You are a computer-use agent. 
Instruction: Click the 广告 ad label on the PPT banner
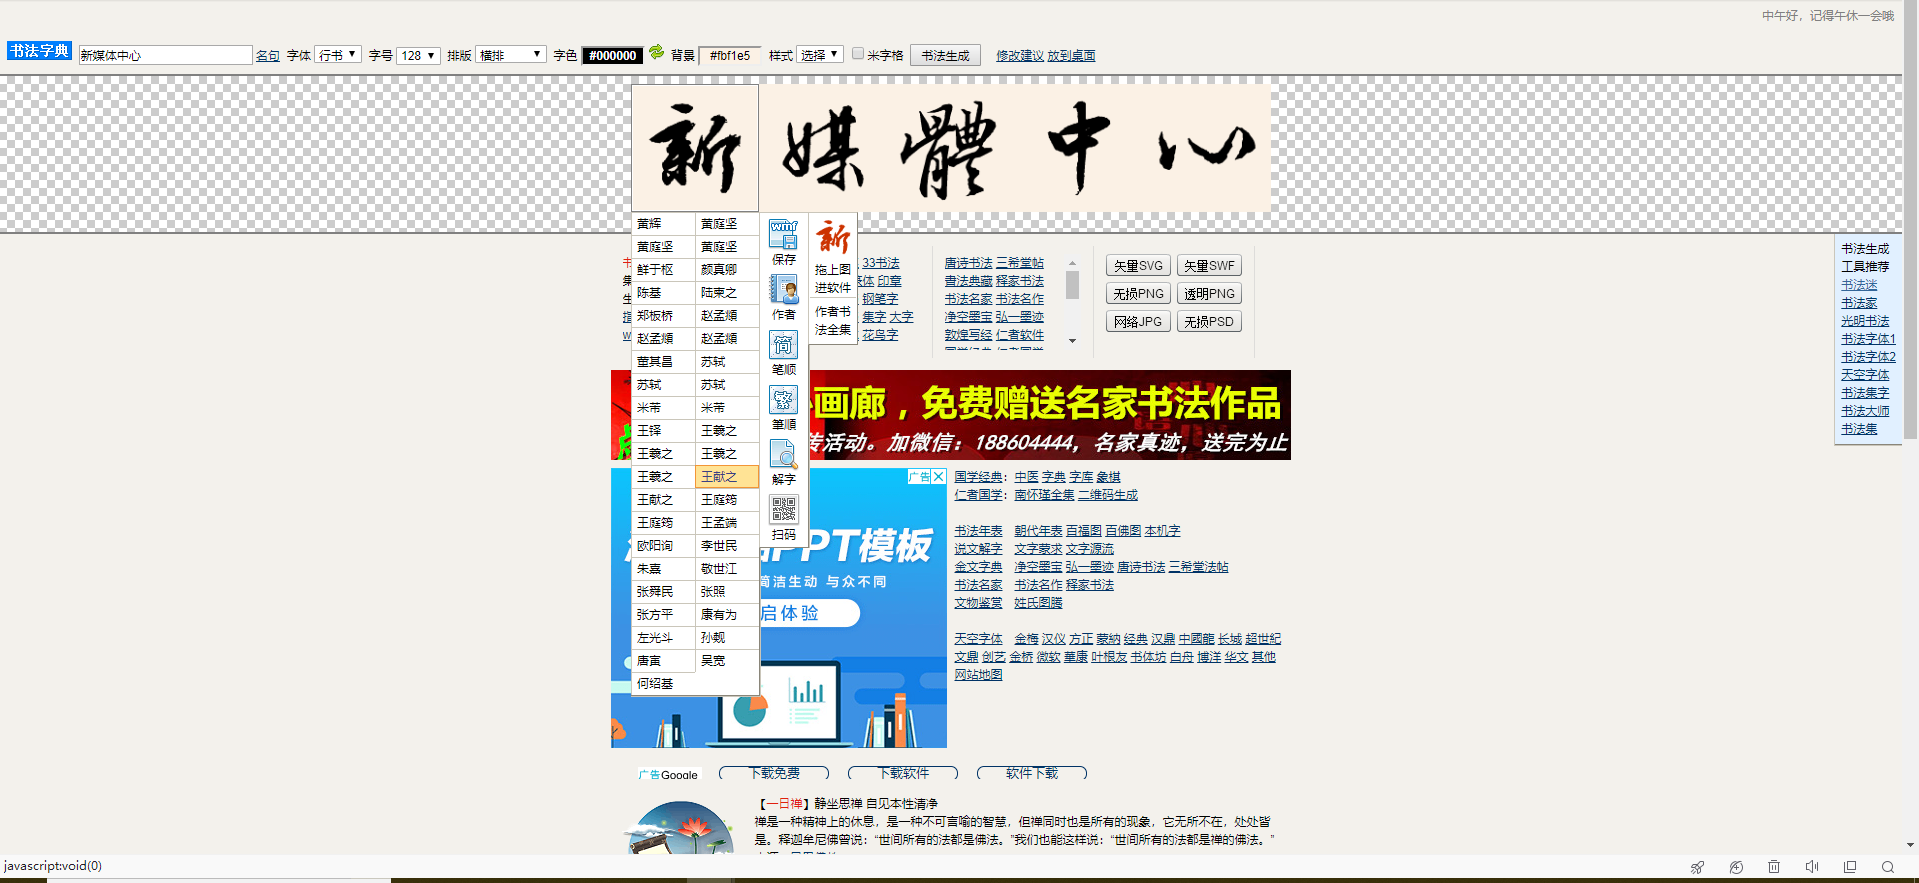(x=919, y=477)
